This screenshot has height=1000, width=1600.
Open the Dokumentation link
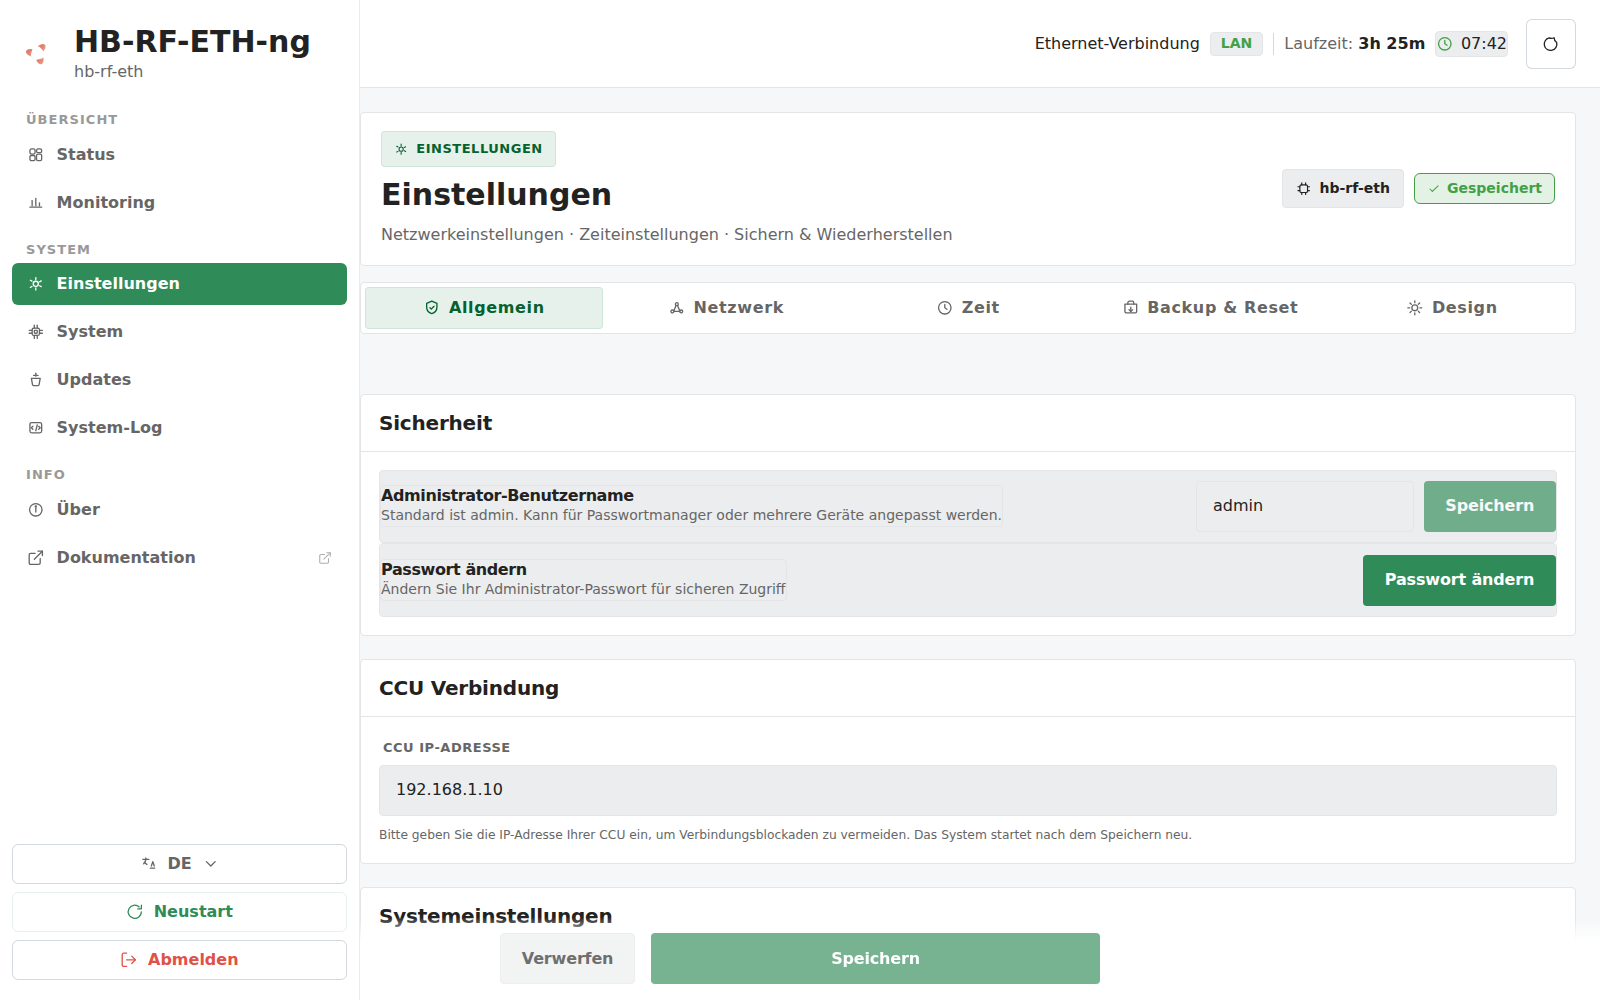(179, 558)
